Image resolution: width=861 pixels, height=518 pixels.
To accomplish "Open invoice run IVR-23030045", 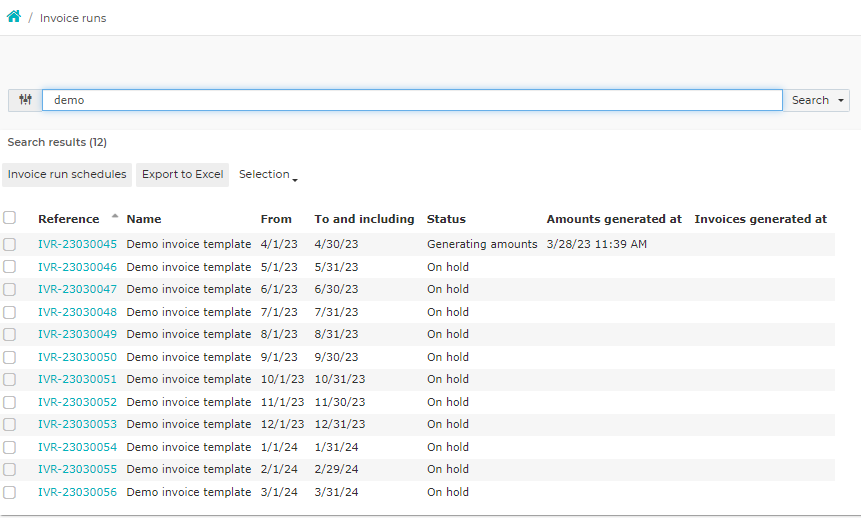I will [x=77, y=244].
